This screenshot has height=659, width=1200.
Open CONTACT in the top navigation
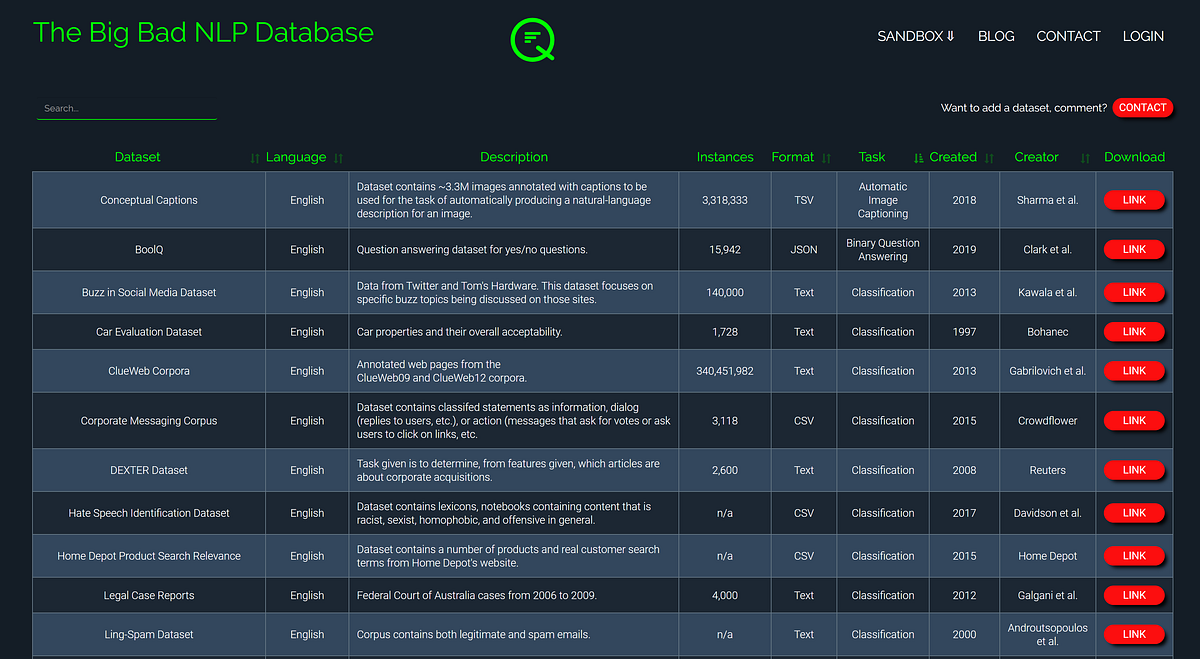point(1068,36)
